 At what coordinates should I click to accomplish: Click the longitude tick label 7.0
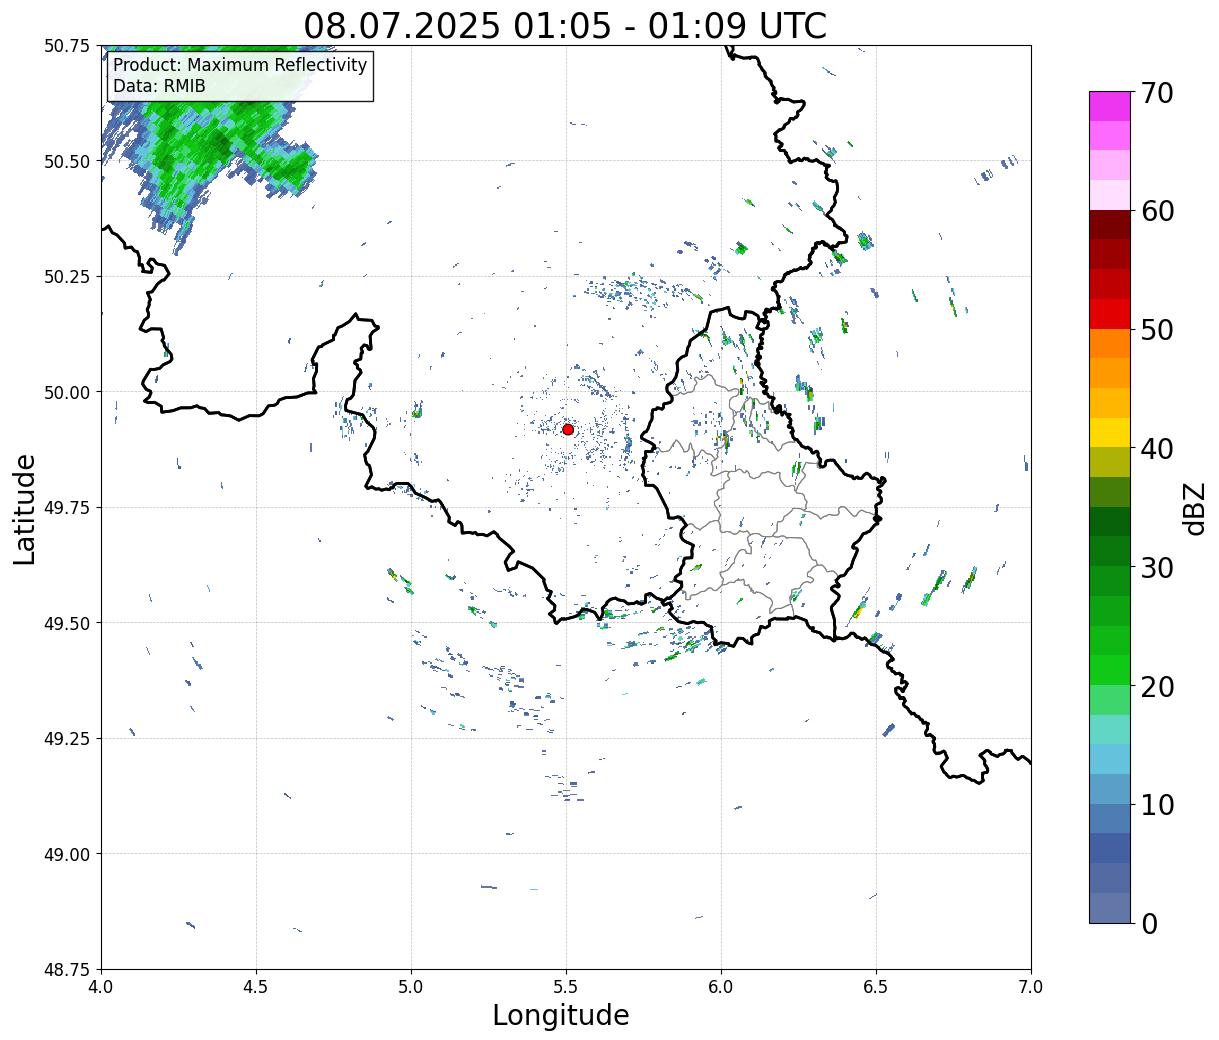[1031, 986]
